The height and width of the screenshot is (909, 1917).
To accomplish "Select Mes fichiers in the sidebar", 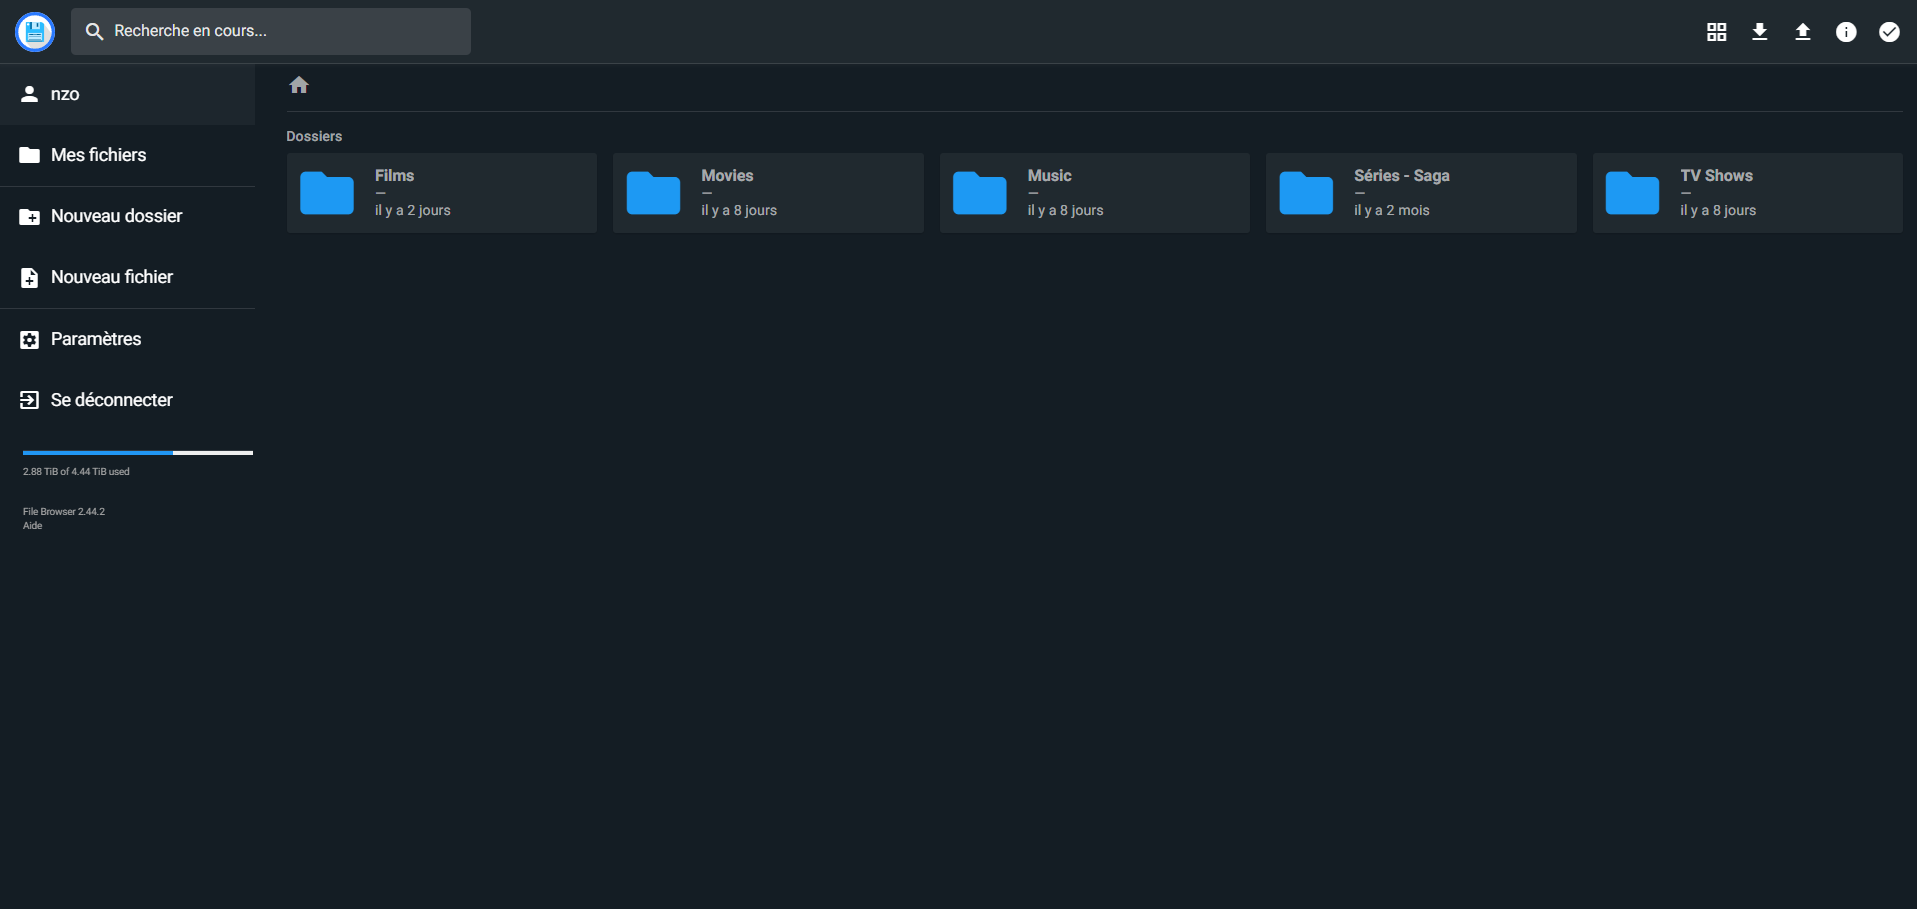I will 98,155.
